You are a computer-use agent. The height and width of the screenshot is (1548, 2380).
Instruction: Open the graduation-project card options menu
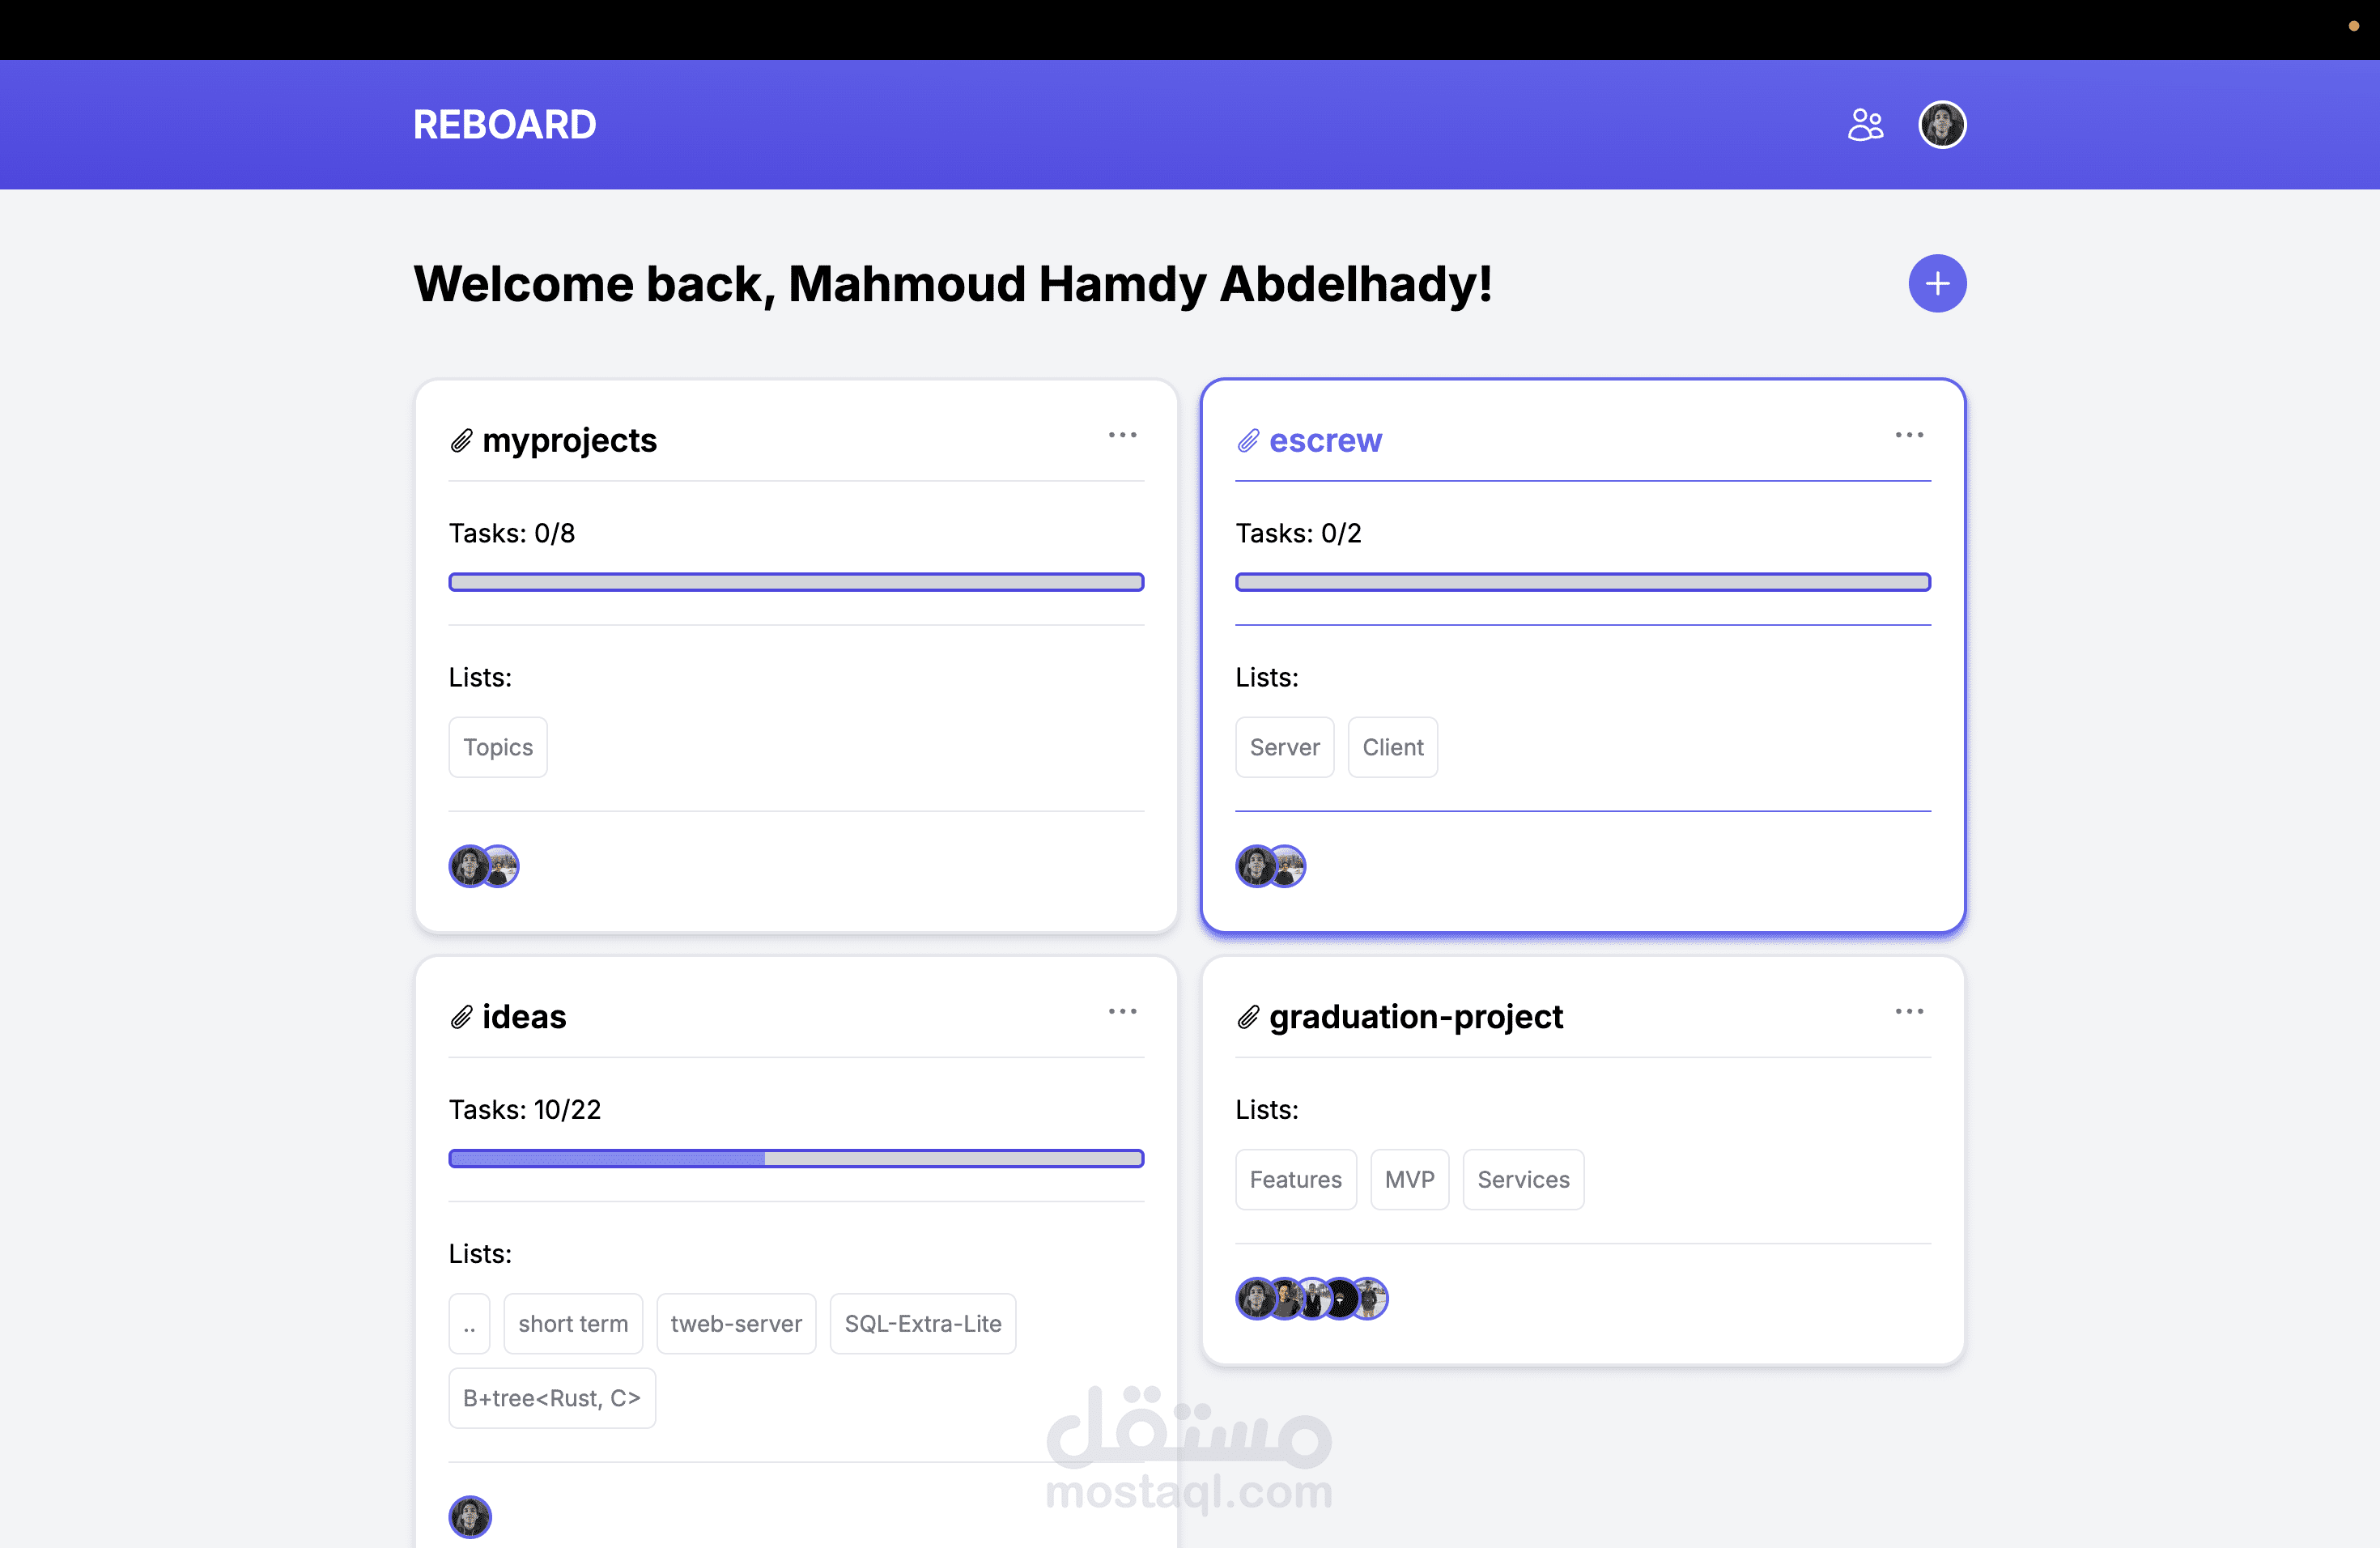1909,1012
